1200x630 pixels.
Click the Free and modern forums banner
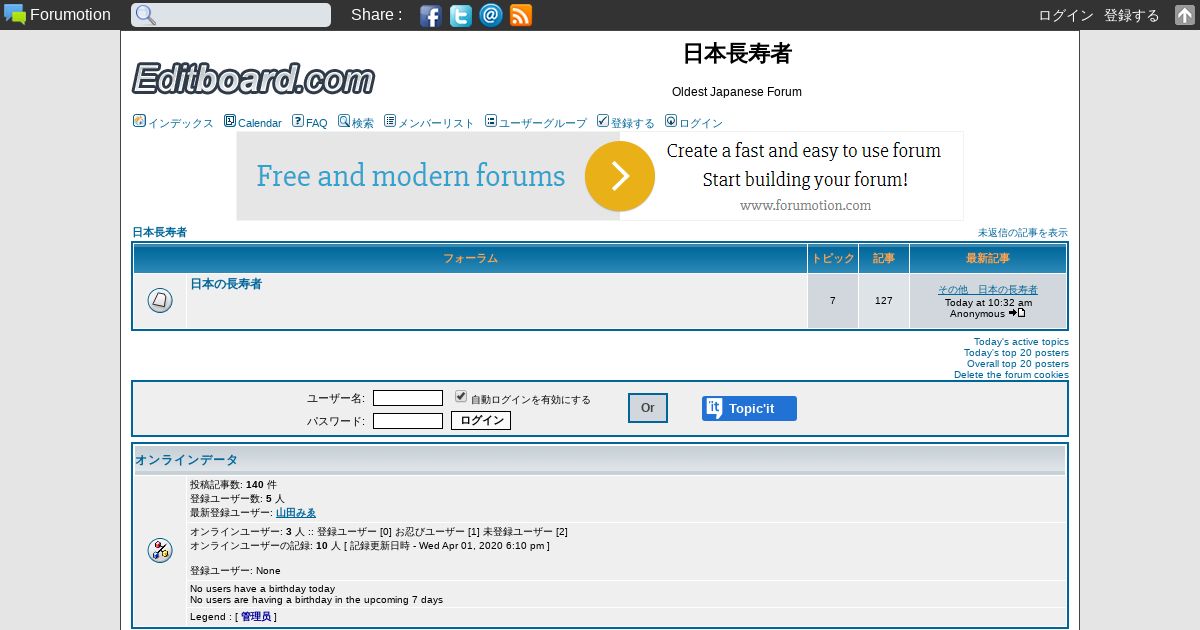pos(600,176)
